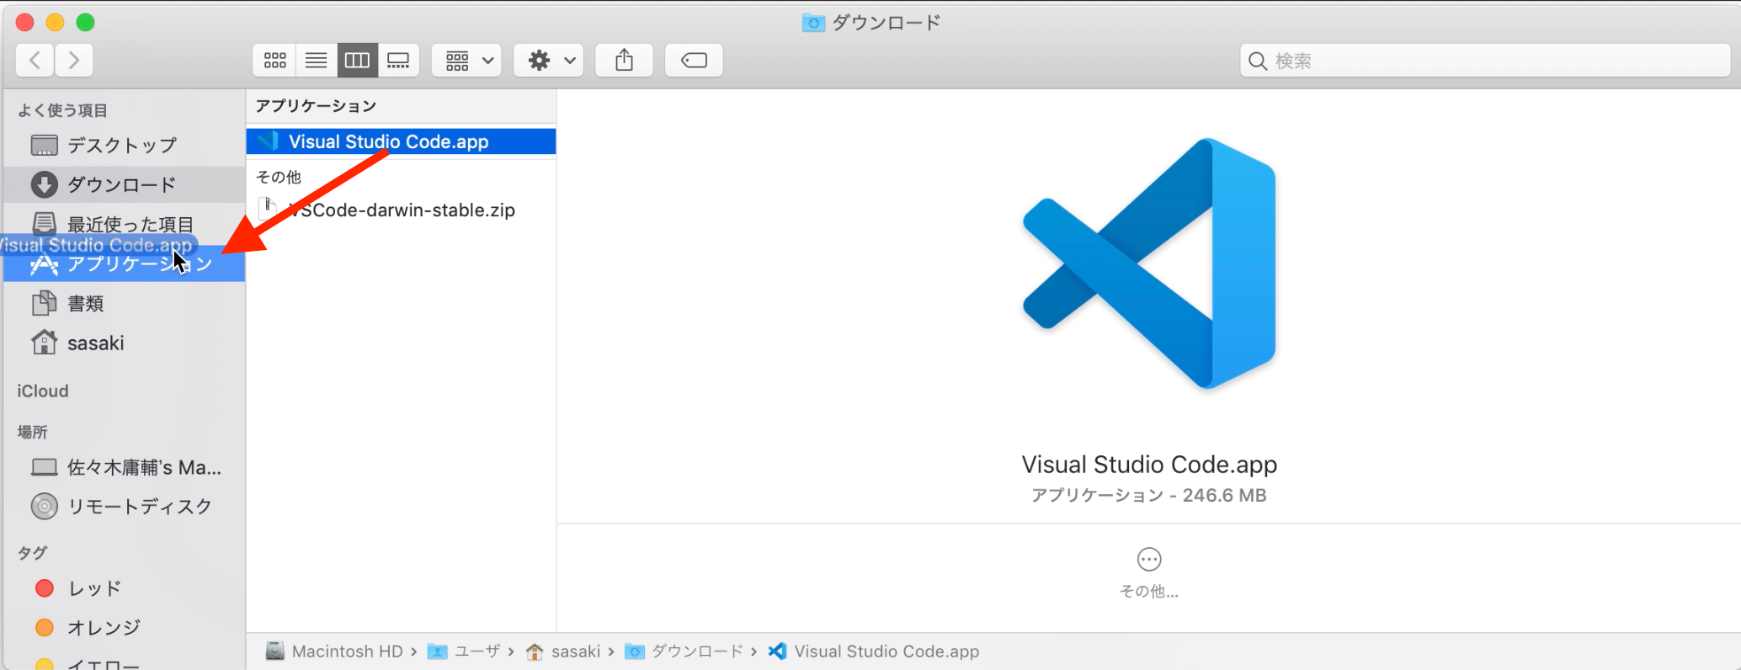Select VSCode-darwin-stable.zip file

(401, 210)
